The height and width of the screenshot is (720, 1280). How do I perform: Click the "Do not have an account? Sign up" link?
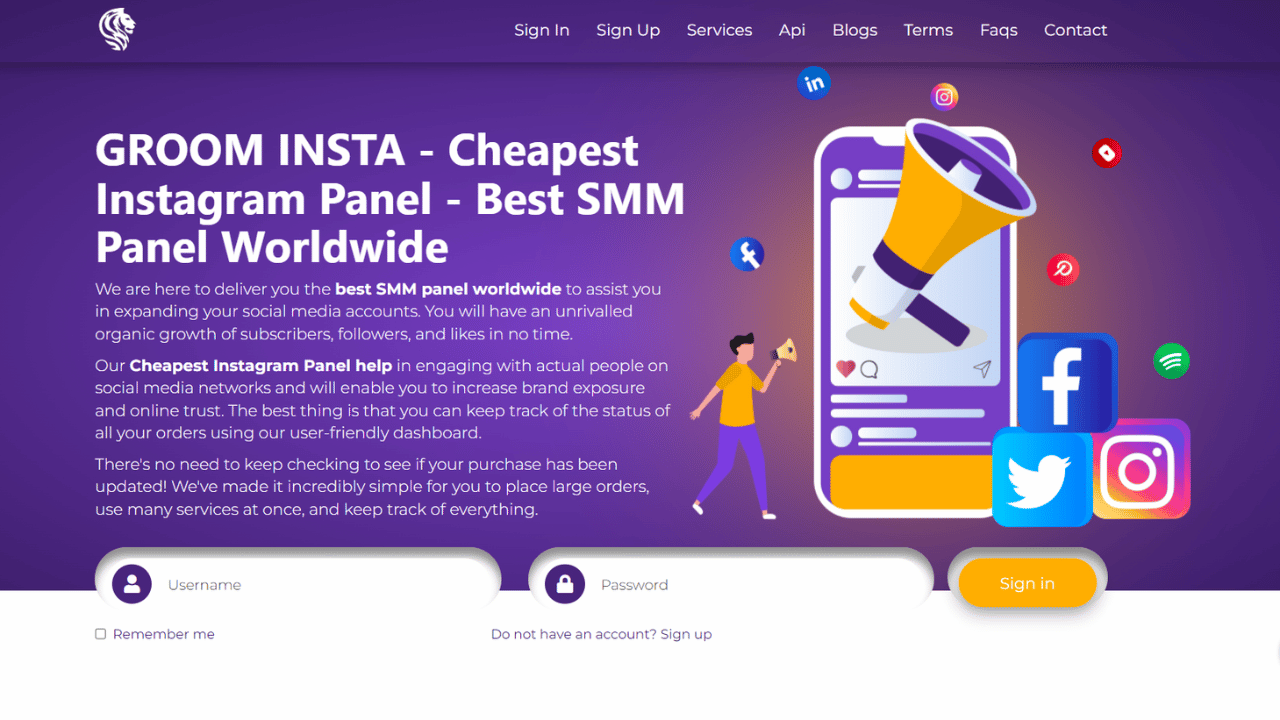(x=601, y=634)
